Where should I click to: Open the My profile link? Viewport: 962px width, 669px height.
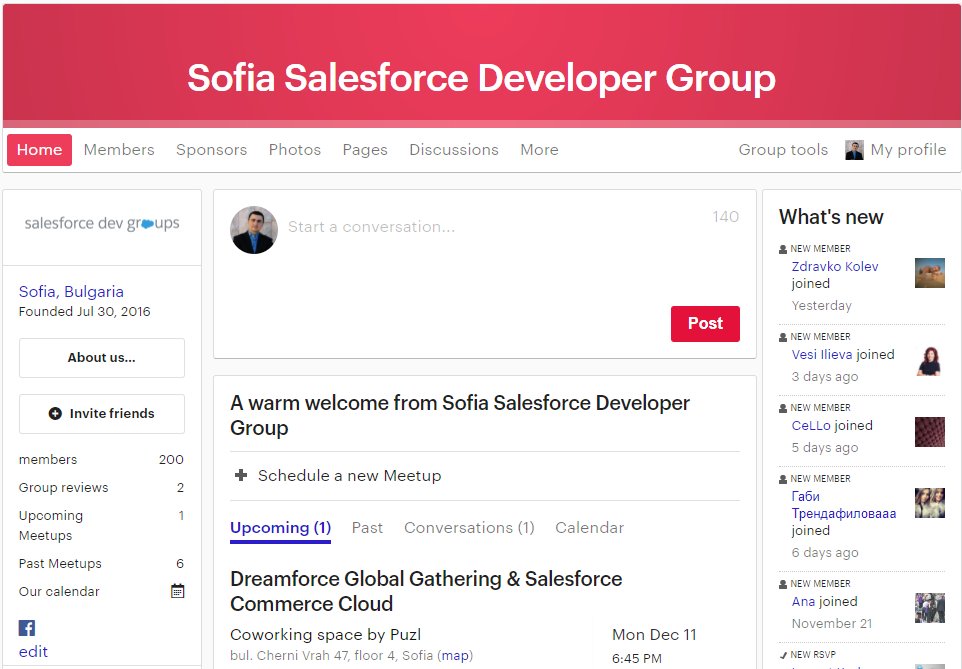[x=908, y=150]
